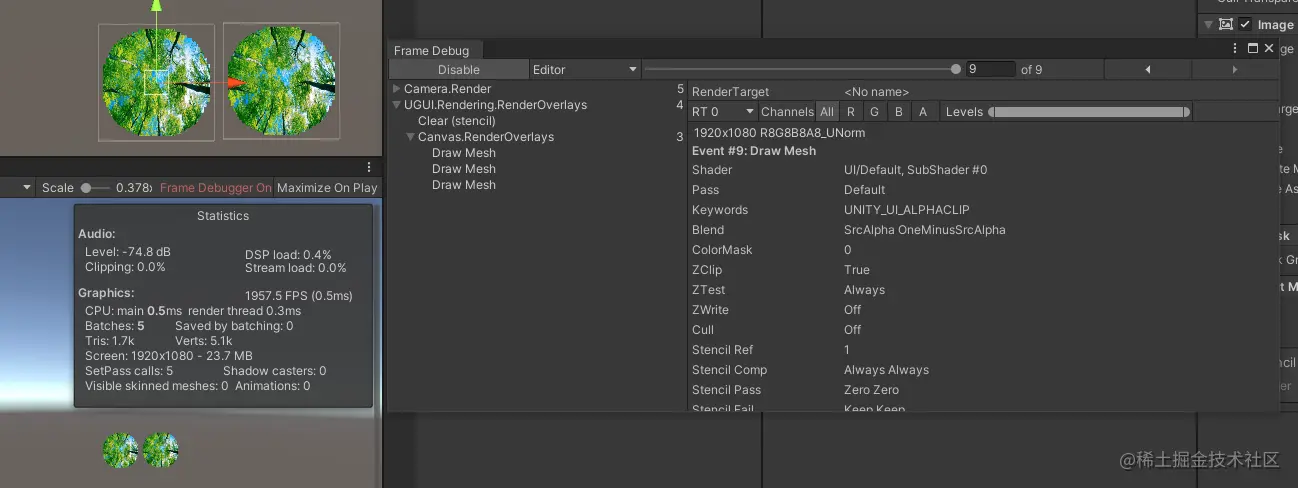This screenshot has width=1298, height=488.
Task: Click the red X-axis gizmo arrow
Action: [x=237, y=83]
